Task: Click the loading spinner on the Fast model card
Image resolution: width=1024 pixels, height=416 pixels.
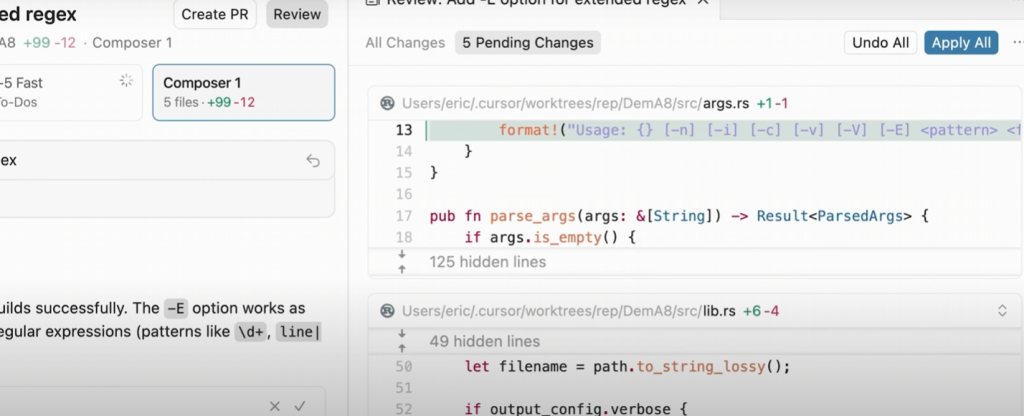Action: 126,81
